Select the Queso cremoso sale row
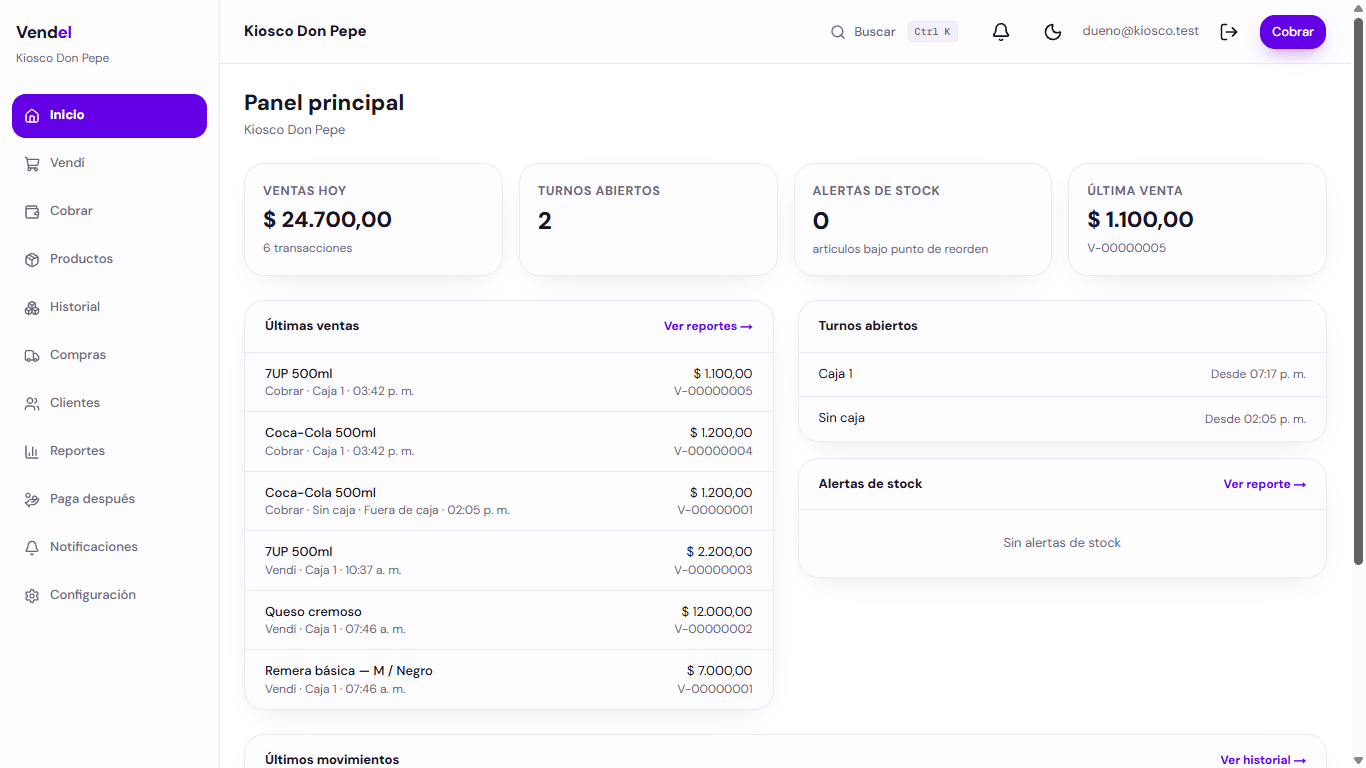Screen dimensions: 1366x768 [x=509, y=620]
